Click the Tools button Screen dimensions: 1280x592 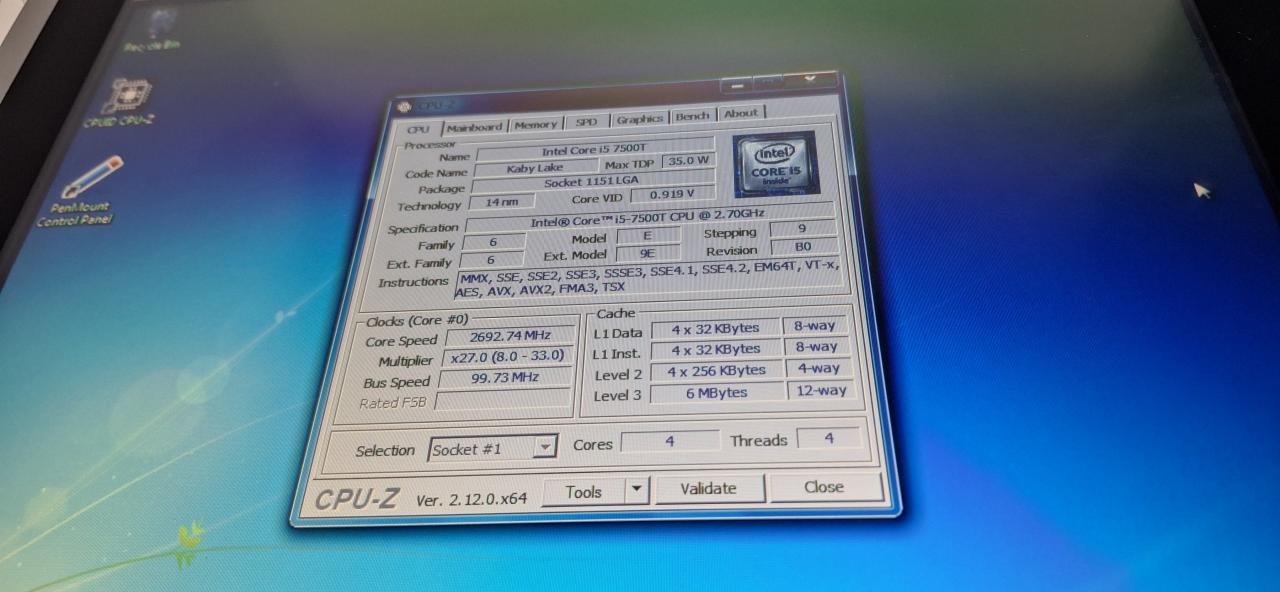click(584, 492)
